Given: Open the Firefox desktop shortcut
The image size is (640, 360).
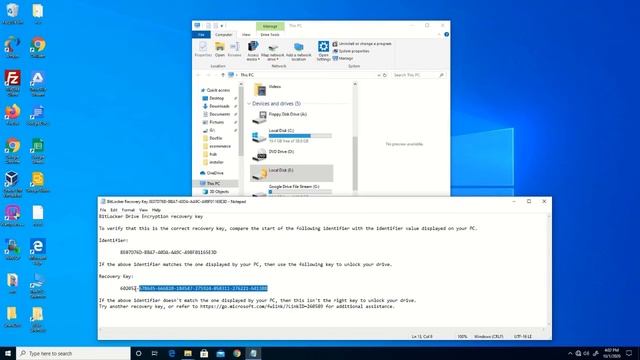Looking at the screenshot, I should click(x=13, y=115).
